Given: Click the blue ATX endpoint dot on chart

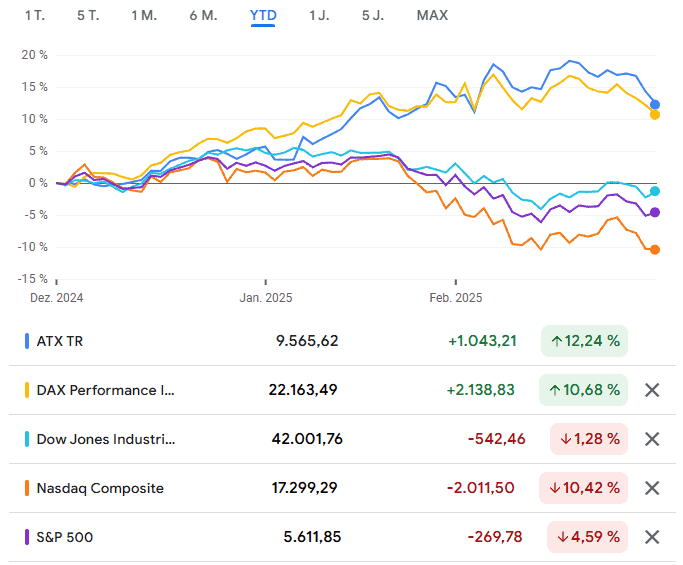Looking at the screenshot, I should (x=655, y=105).
